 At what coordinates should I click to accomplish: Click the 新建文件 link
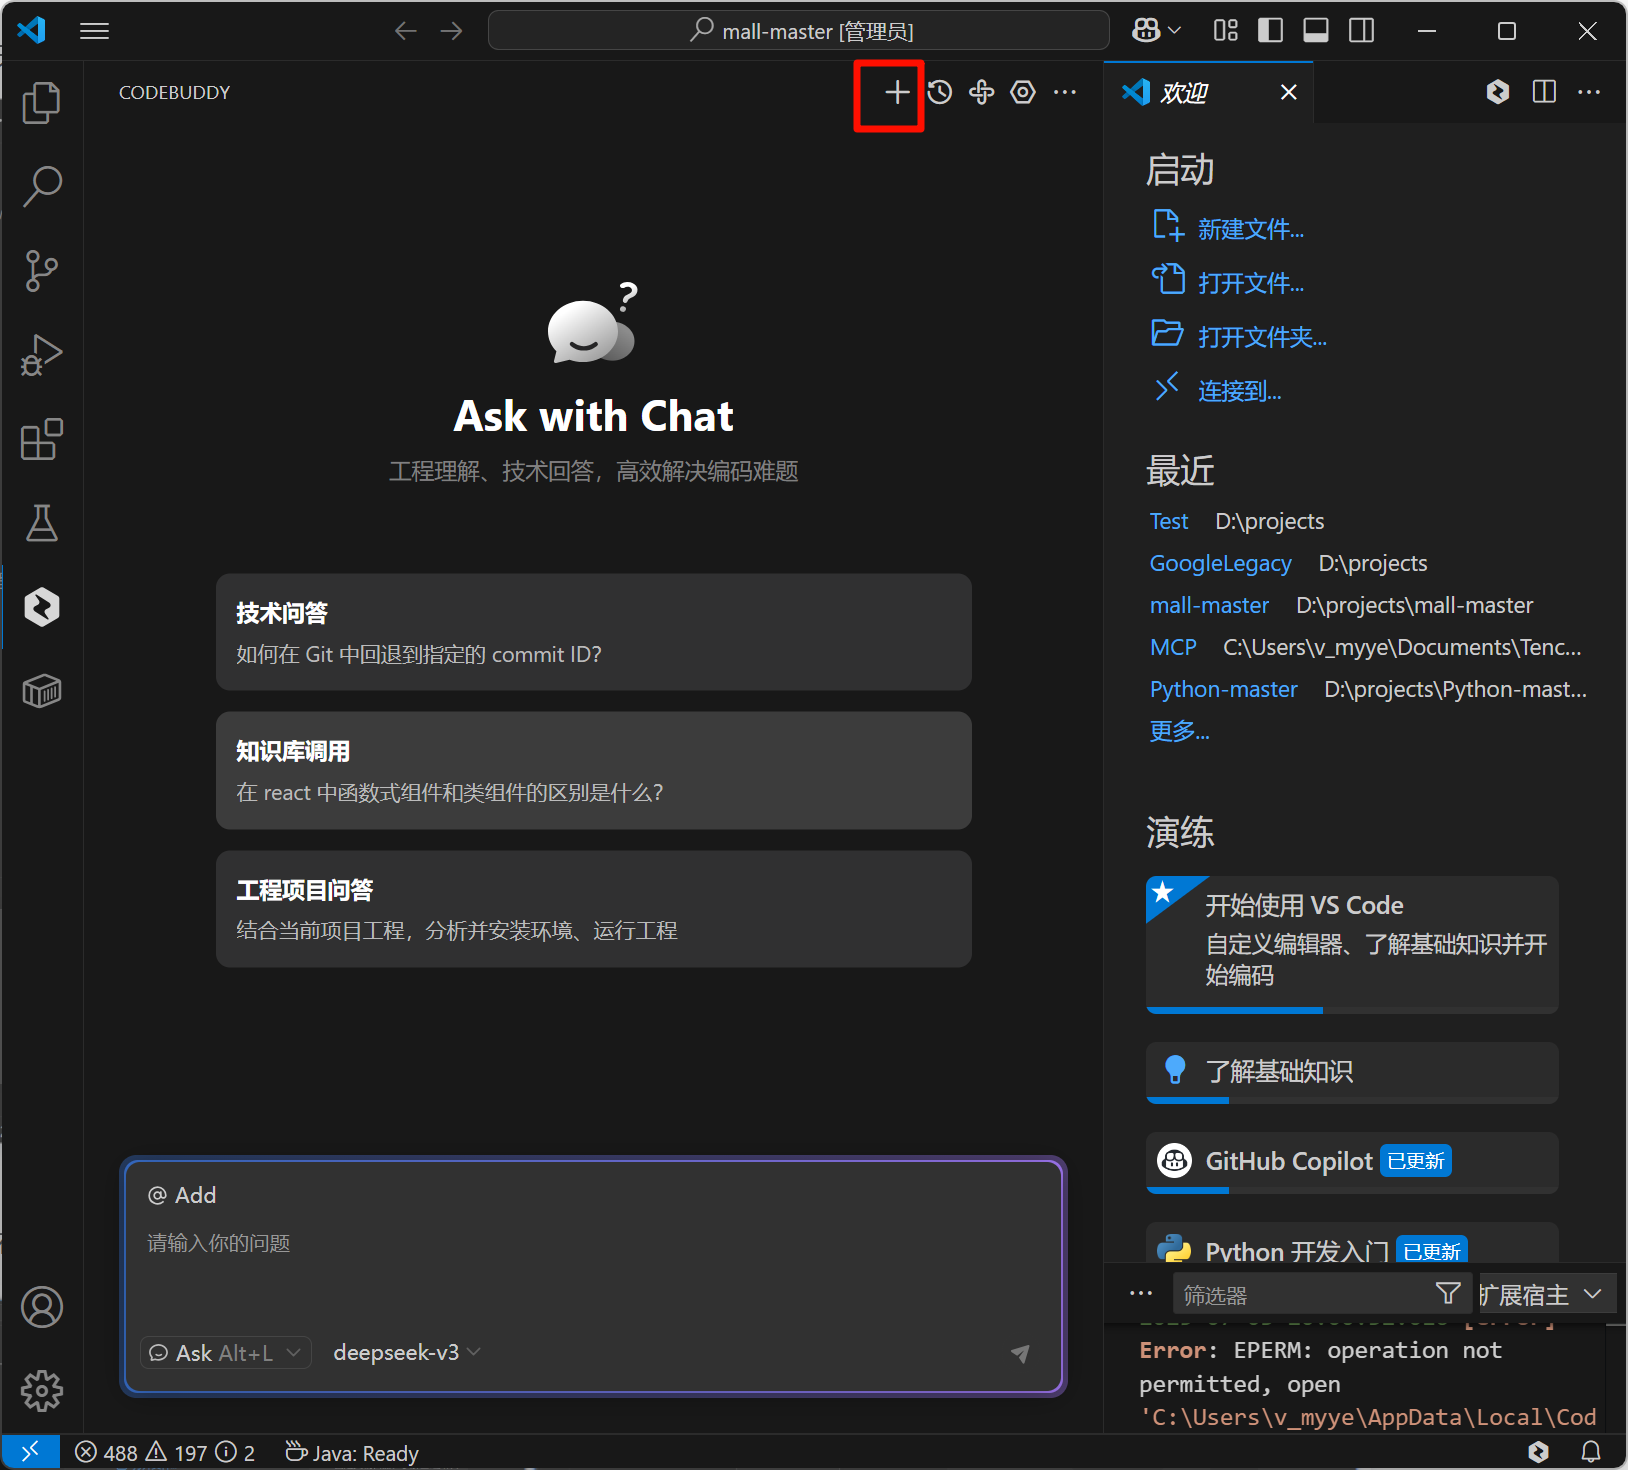click(1250, 229)
